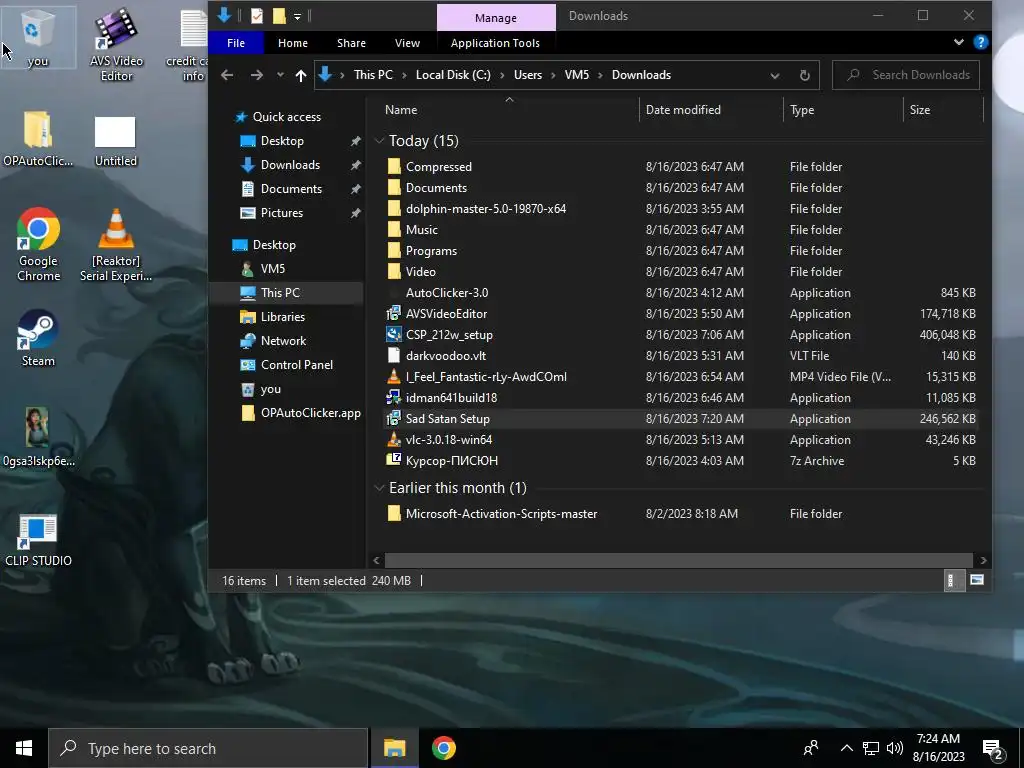Viewport: 1024px width, 768px height.
Task: Open AVS Video Editor desktop shortcut
Action: coord(116,44)
